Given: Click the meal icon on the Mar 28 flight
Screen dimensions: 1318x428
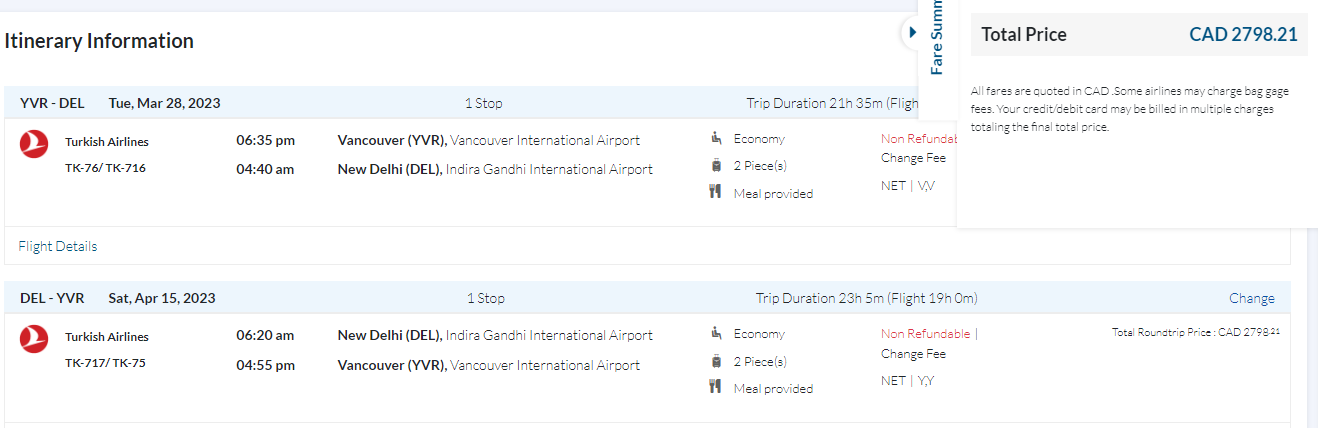Looking at the screenshot, I should pyautogui.click(x=716, y=193).
